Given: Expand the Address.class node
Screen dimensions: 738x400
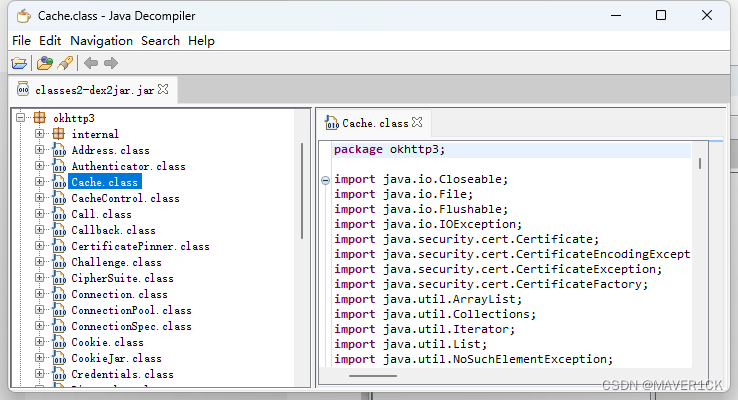Looking at the screenshot, I should [x=40, y=150].
